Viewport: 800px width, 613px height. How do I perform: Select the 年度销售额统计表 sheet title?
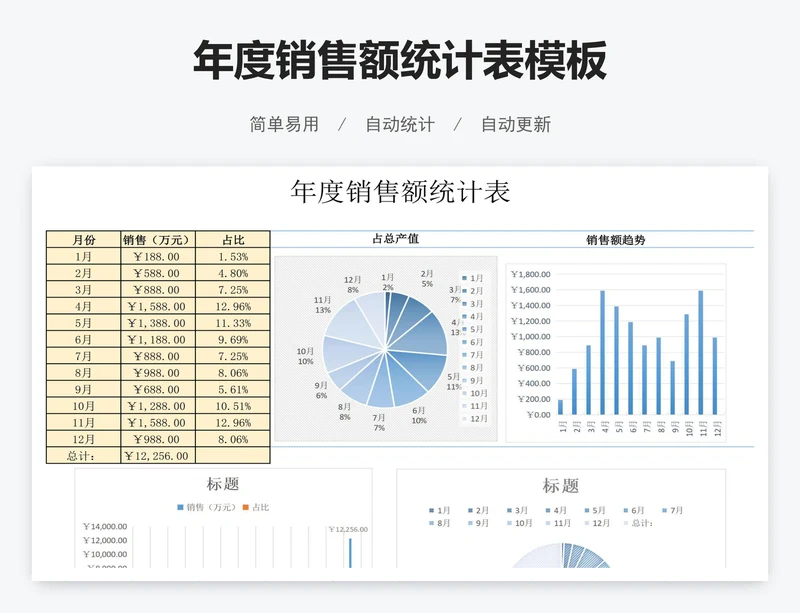(x=401, y=191)
